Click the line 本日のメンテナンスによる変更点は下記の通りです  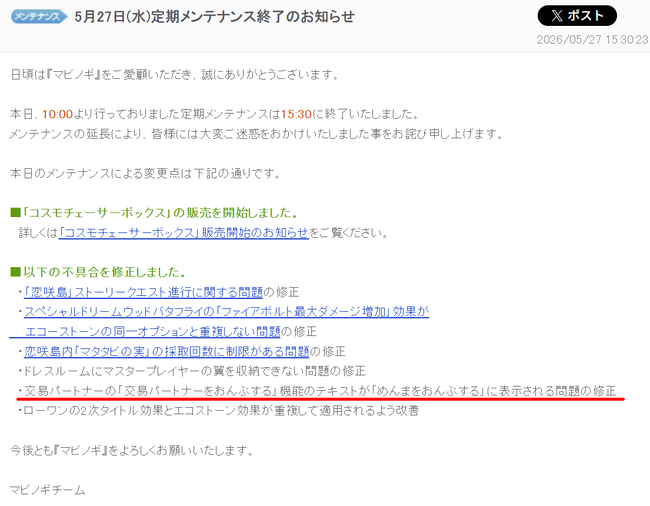click(x=146, y=173)
